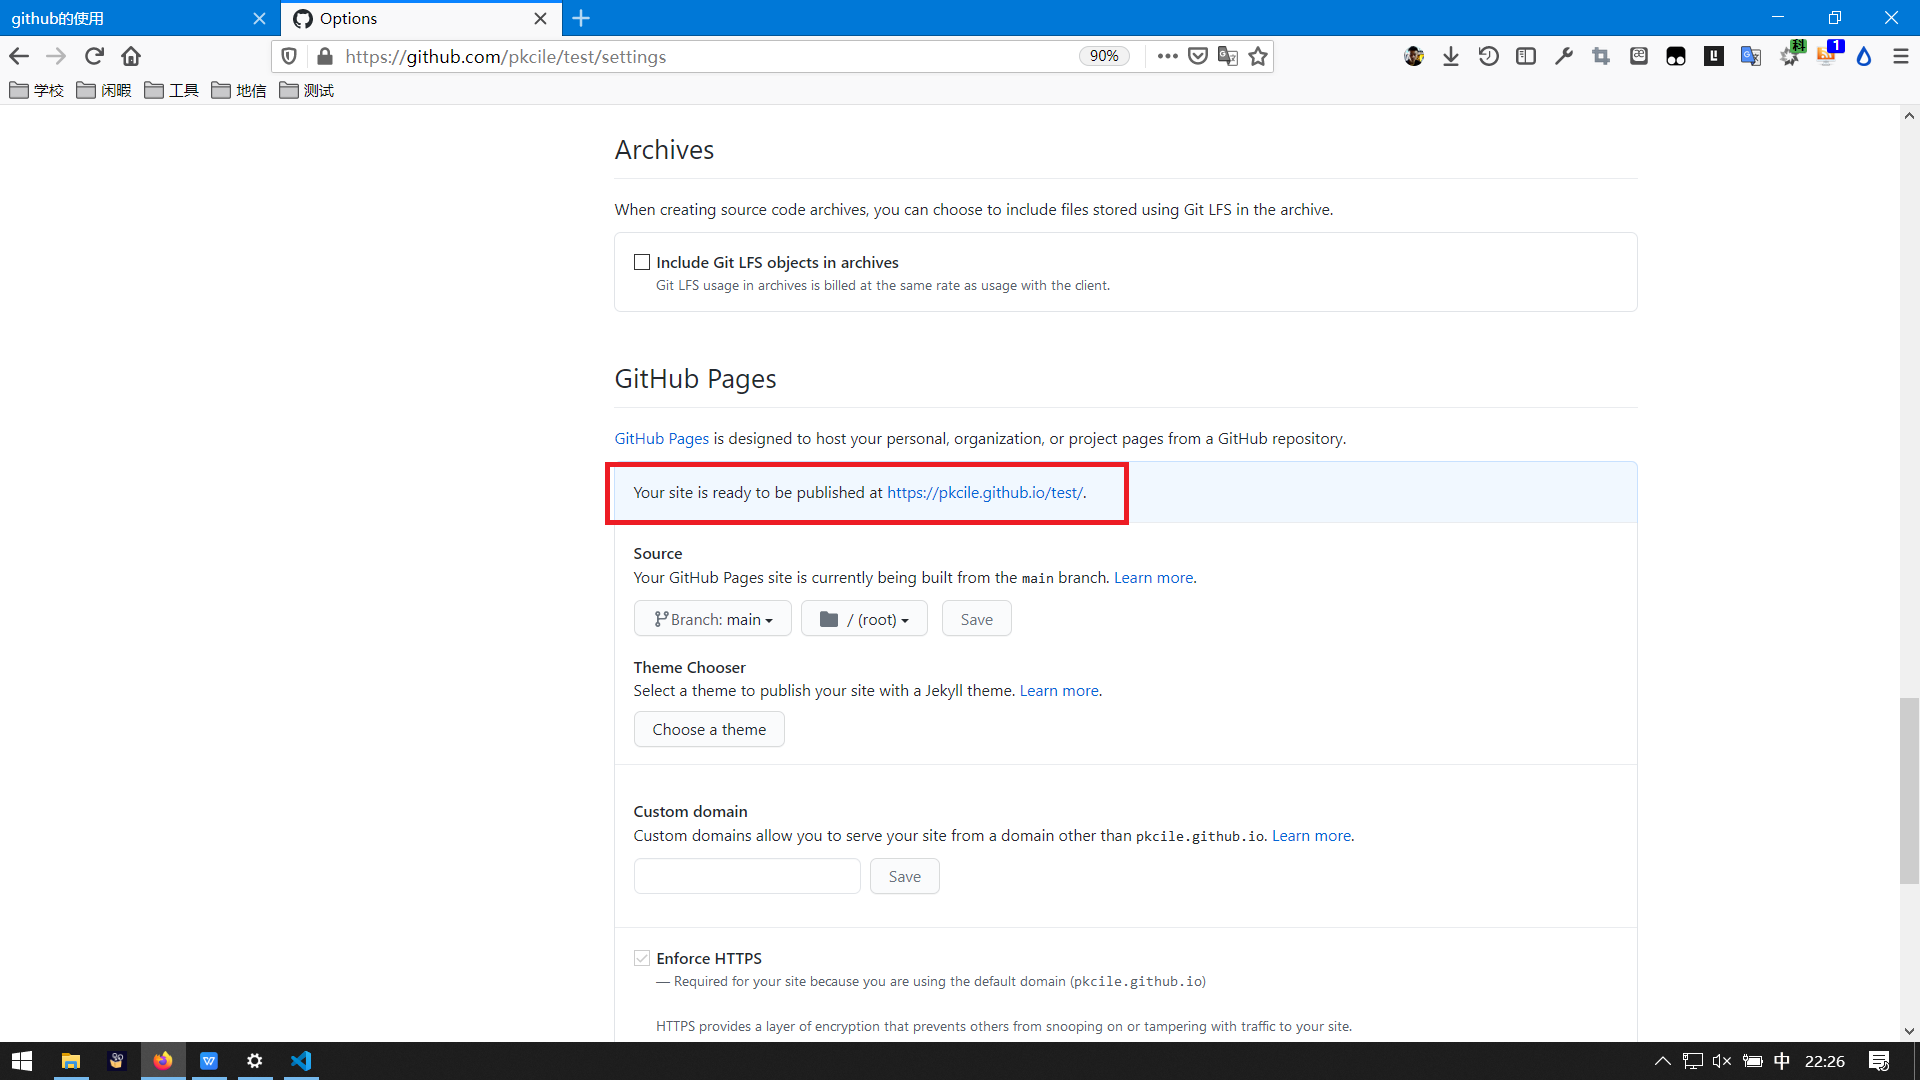Click the 90% zoom level indicator
1920x1080 pixels.
pyautogui.click(x=1104, y=57)
